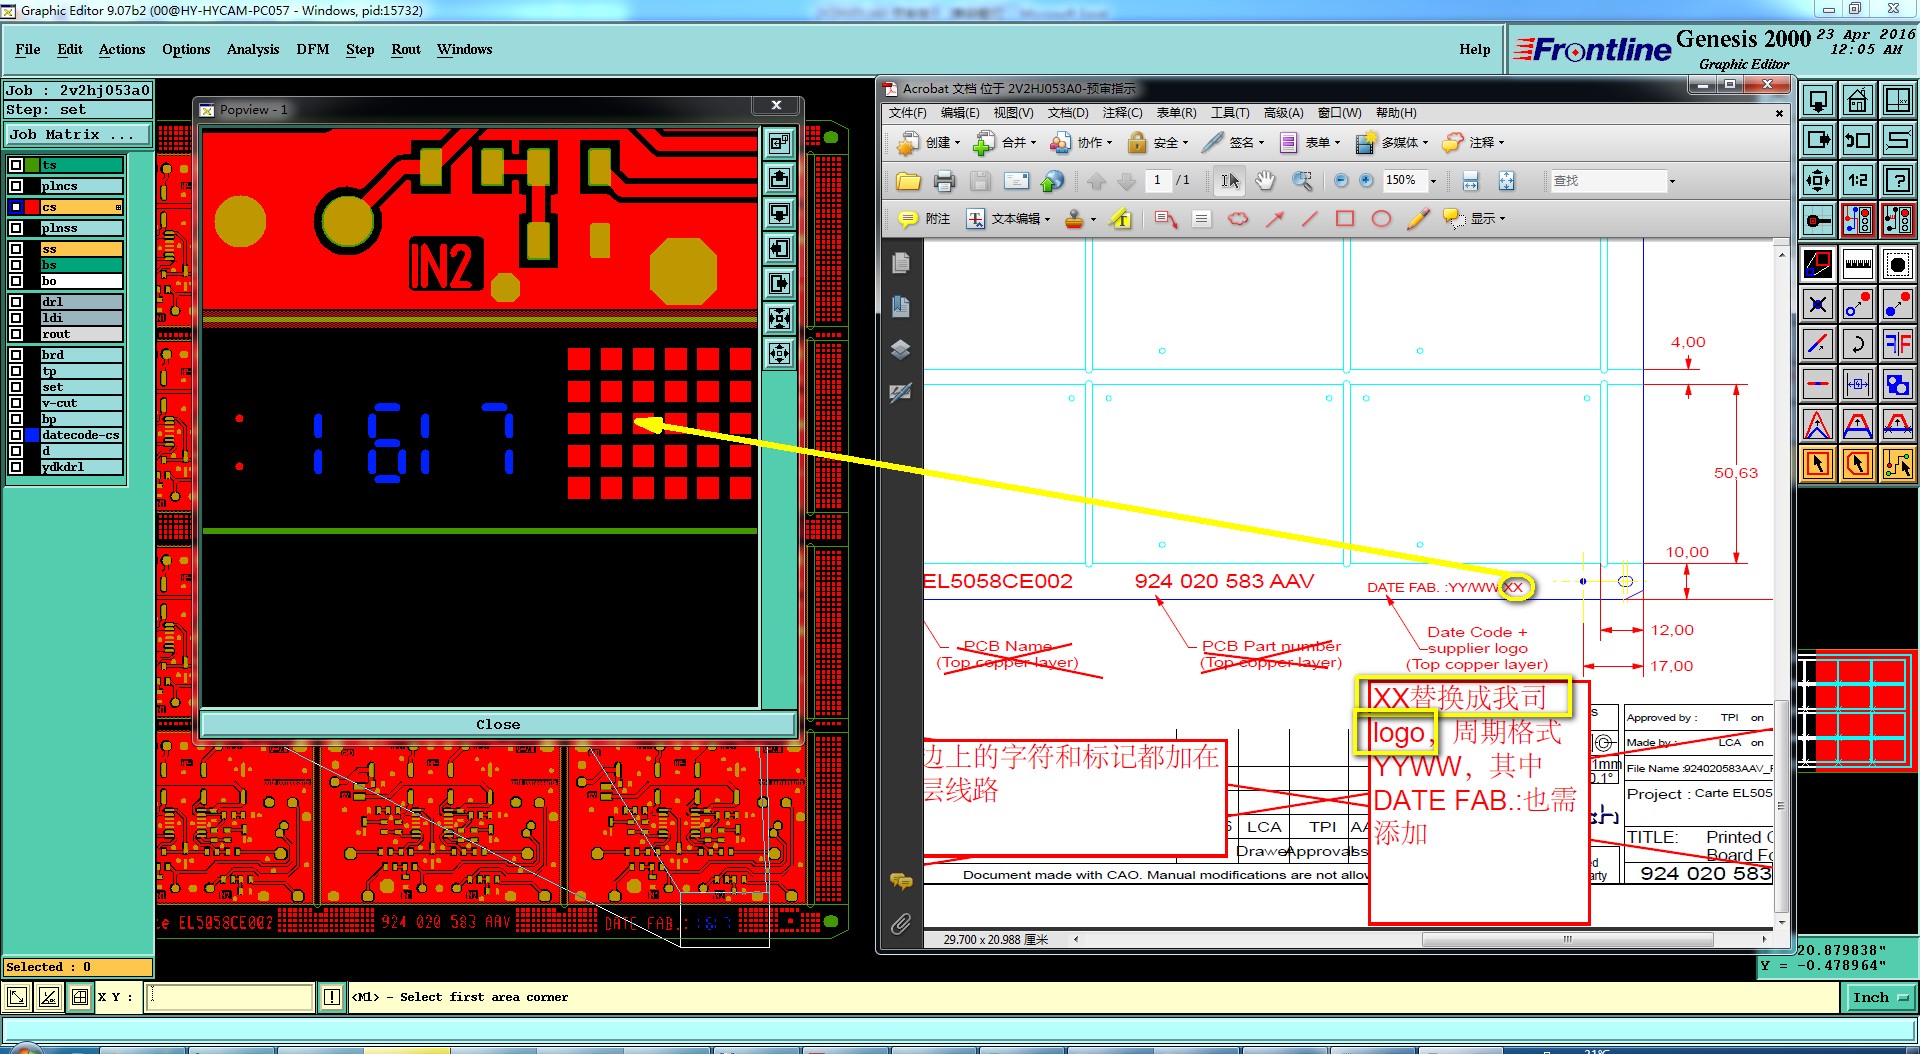Click the print icon in Acrobat toolbar
This screenshot has height=1054, width=1920.
point(944,181)
